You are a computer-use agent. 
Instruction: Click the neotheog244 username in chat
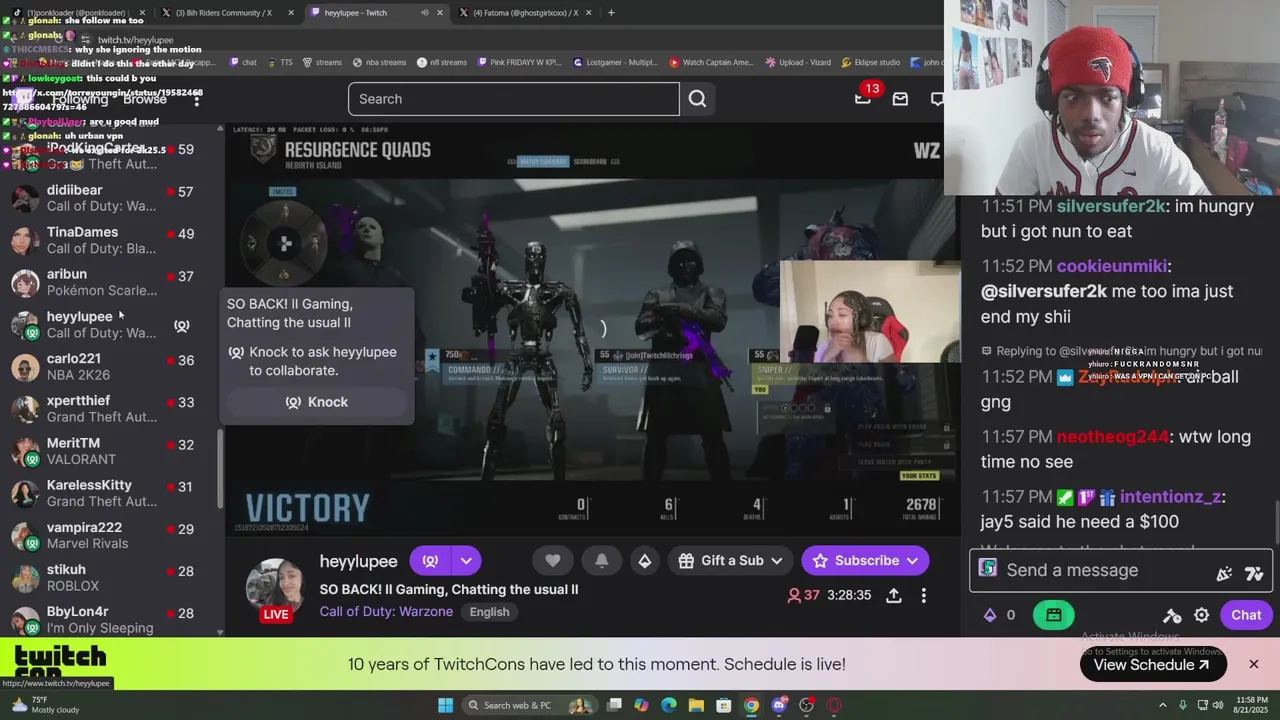tap(1113, 437)
